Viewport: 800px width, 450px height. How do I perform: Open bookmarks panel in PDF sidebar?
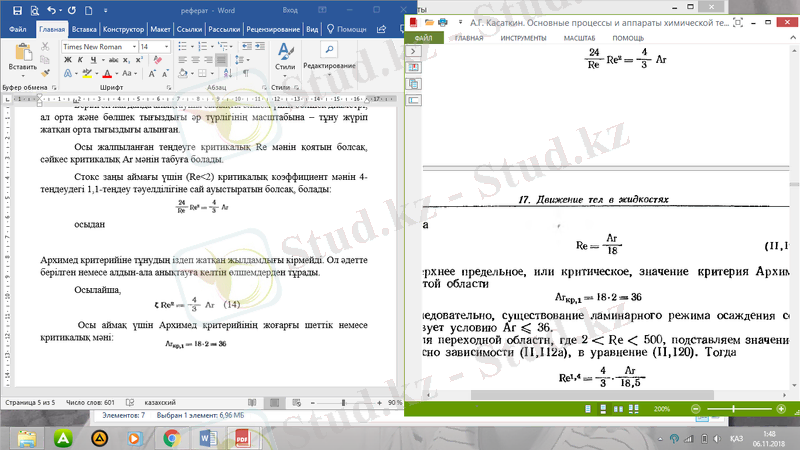point(413,67)
